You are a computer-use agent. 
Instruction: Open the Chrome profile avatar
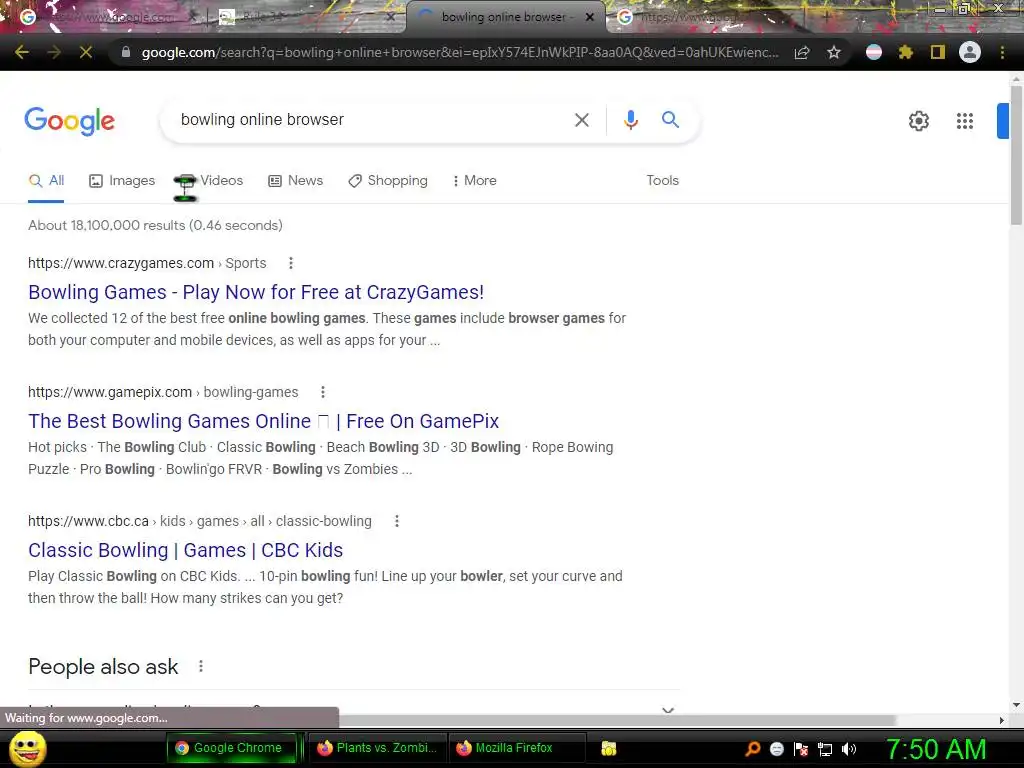point(970,52)
